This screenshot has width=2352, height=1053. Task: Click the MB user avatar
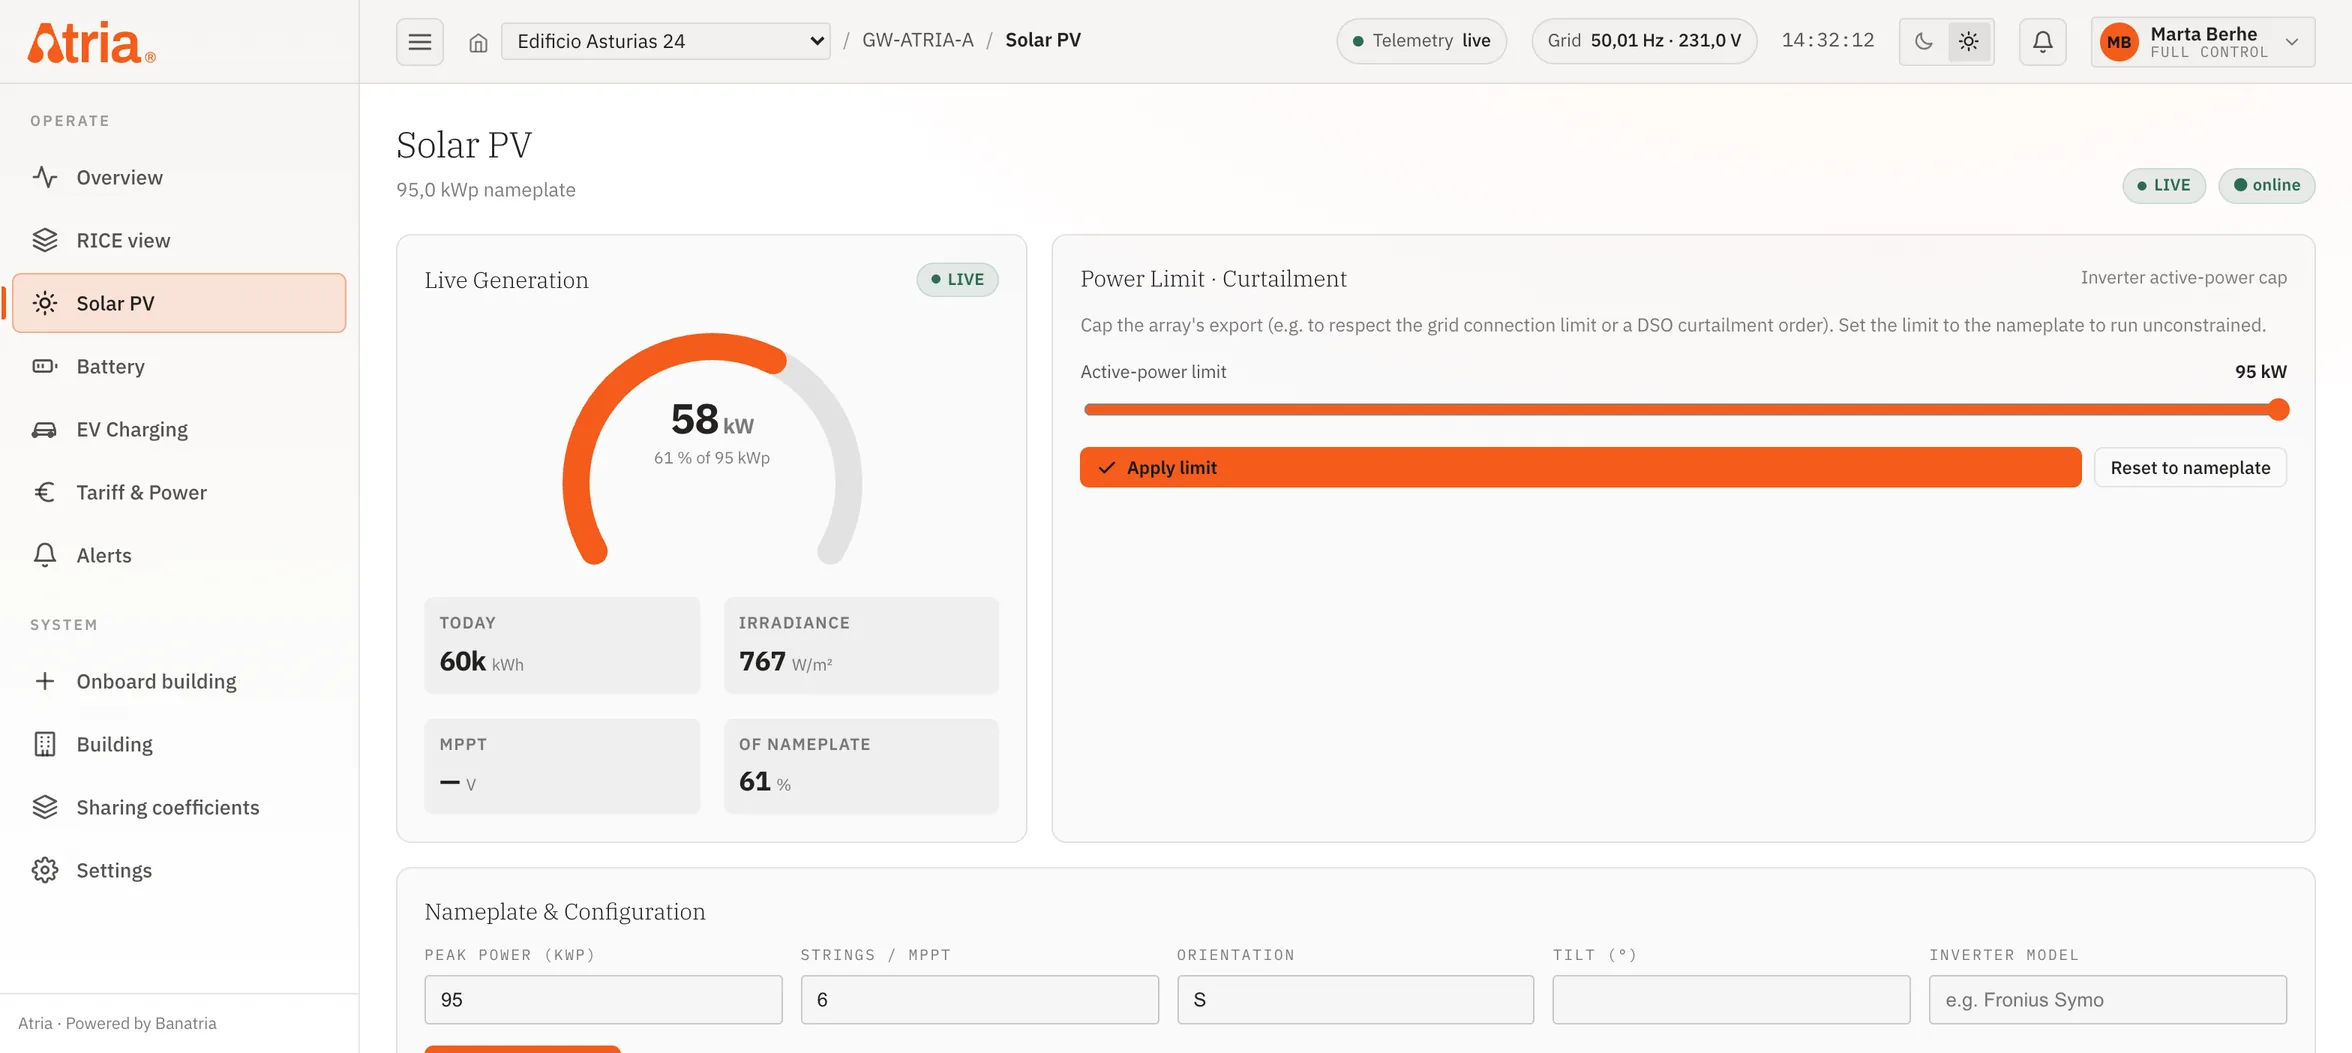[2119, 42]
